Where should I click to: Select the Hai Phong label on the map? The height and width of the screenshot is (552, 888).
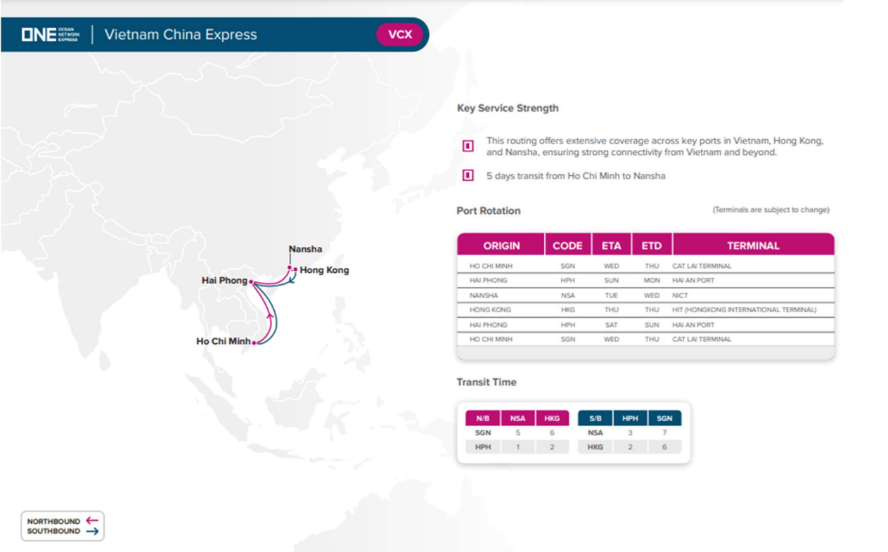[x=224, y=281]
